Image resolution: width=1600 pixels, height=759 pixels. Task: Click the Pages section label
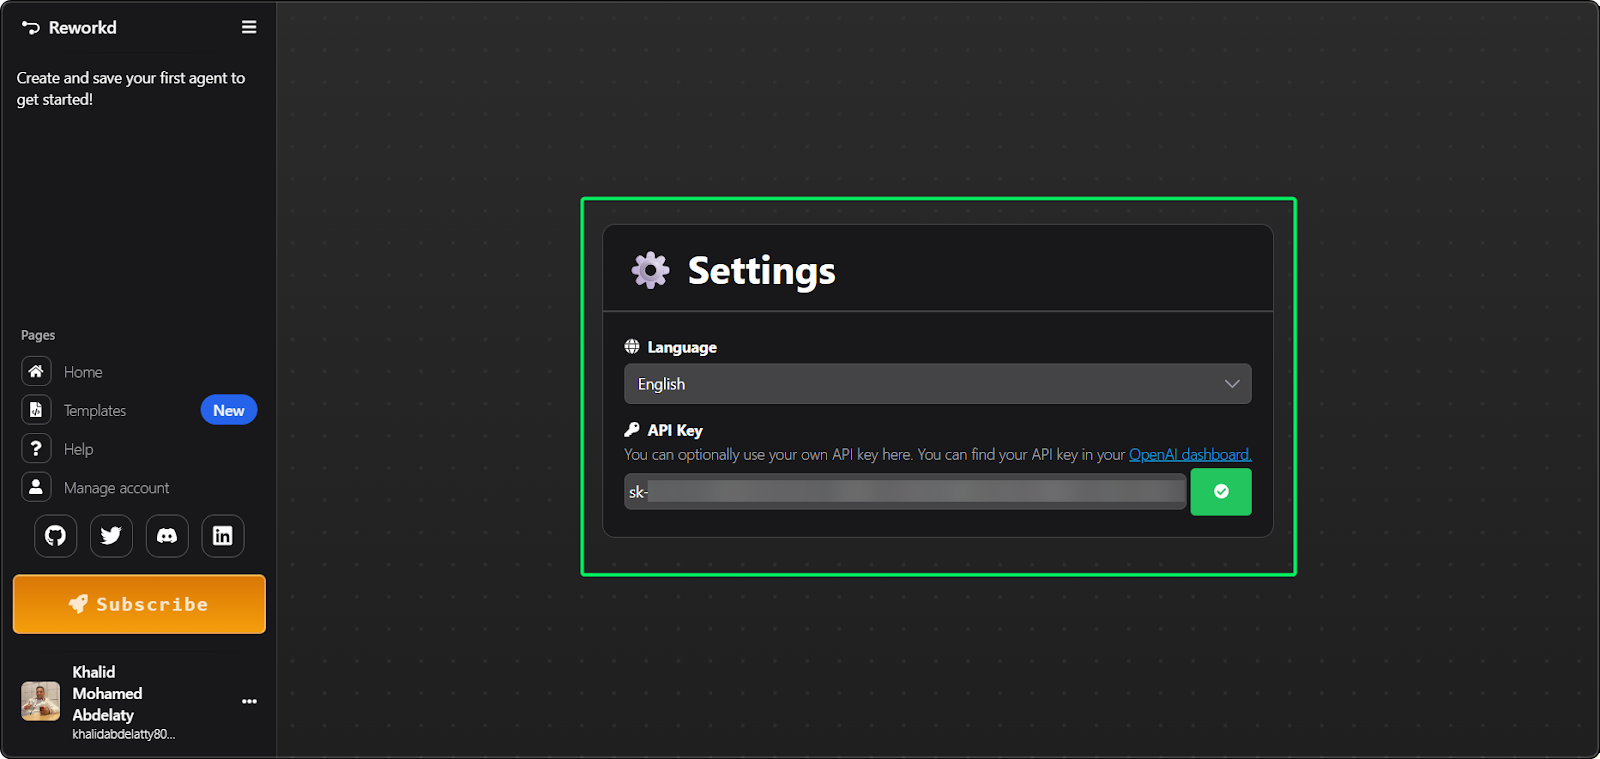tap(38, 335)
